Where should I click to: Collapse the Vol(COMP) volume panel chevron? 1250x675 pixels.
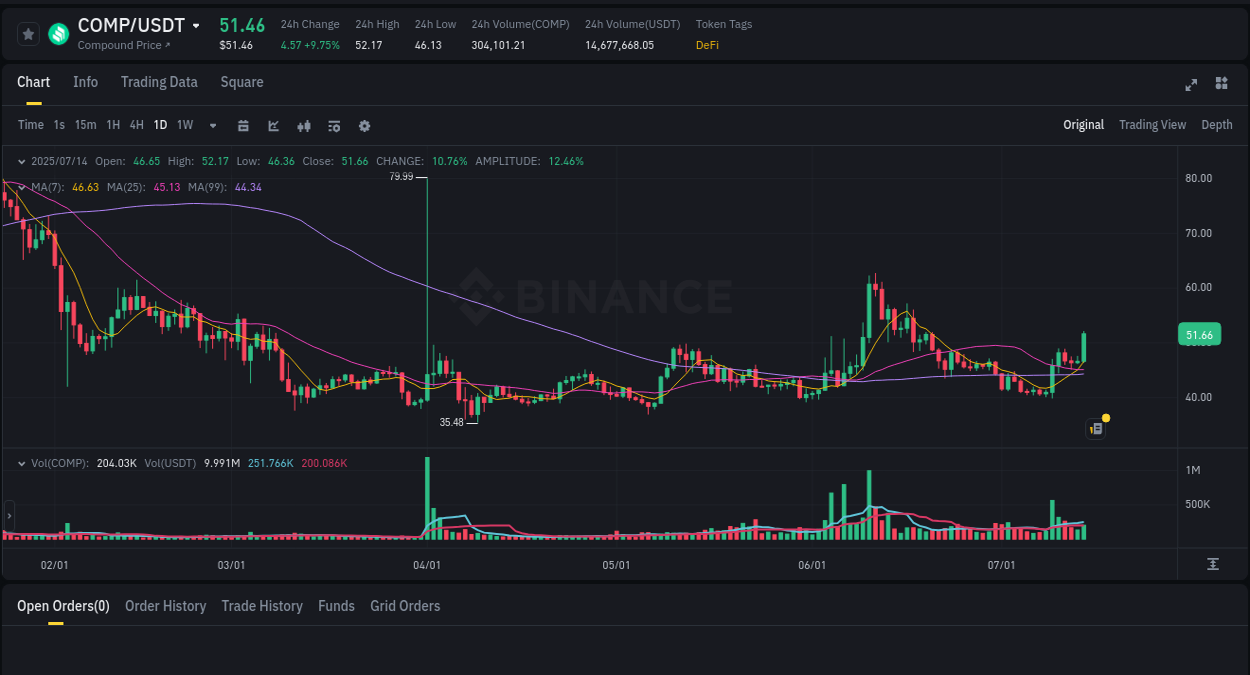[22, 463]
